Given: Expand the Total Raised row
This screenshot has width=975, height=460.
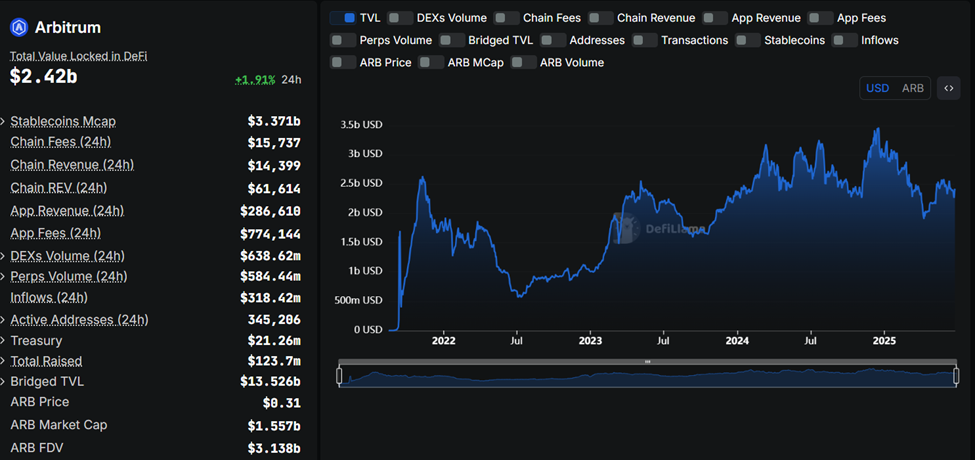Looking at the screenshot, I should [x=4, y=361].
